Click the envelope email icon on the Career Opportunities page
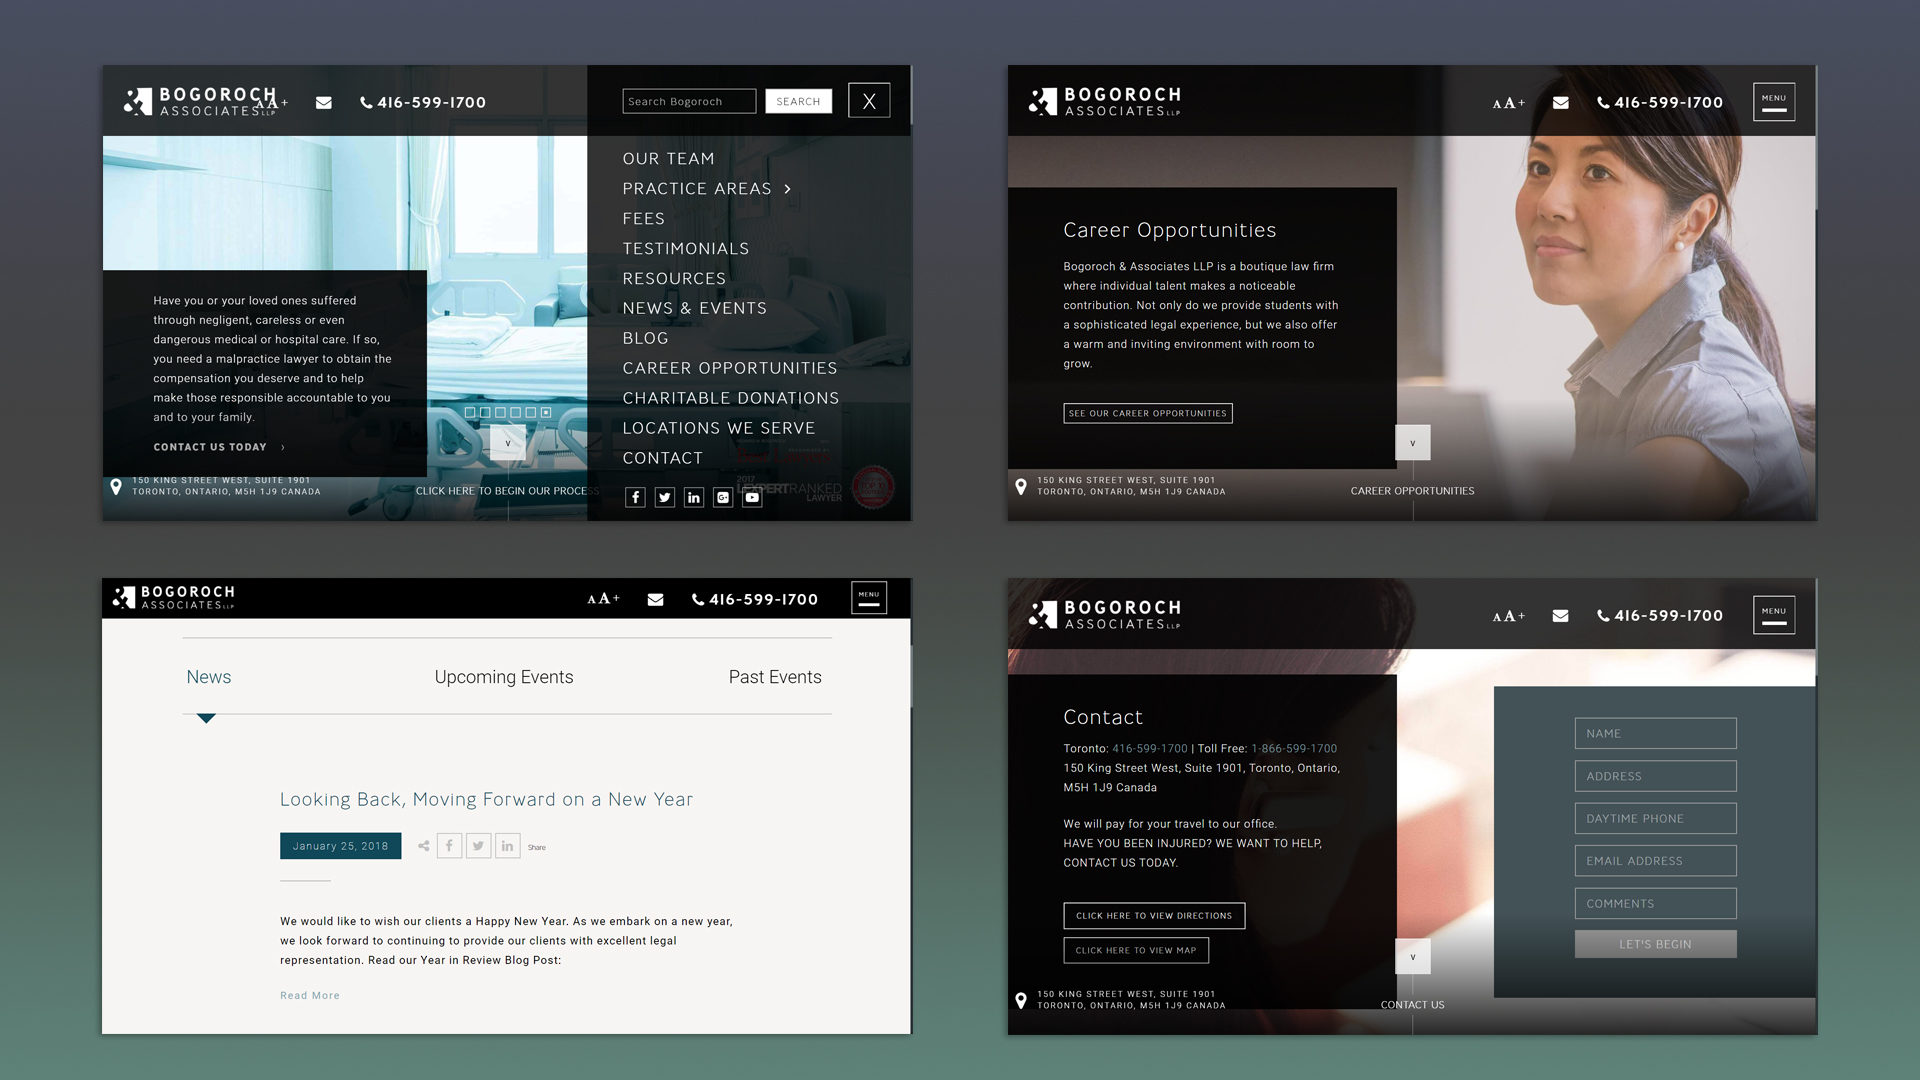Viewport: 1920px width, 1080px height. (1560, 102)
